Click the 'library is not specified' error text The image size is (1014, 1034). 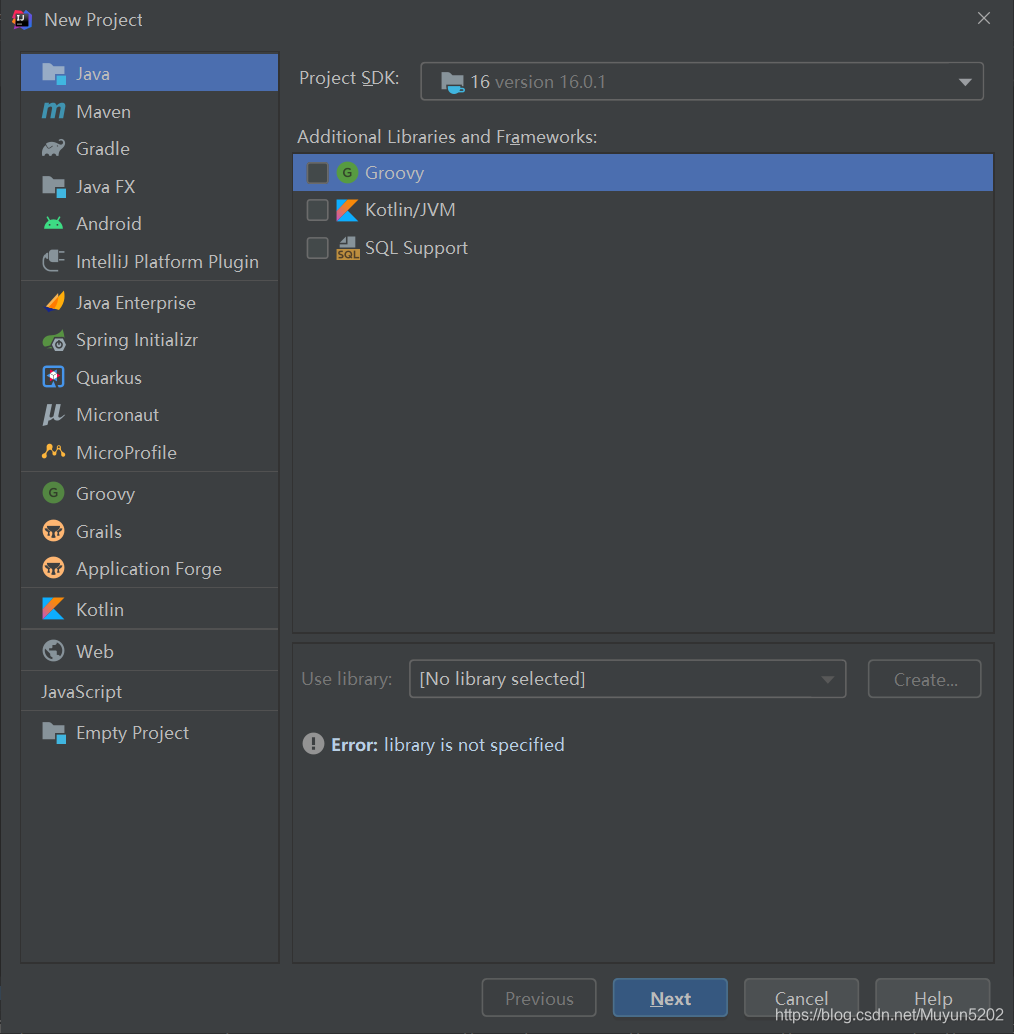coord(474,745)
